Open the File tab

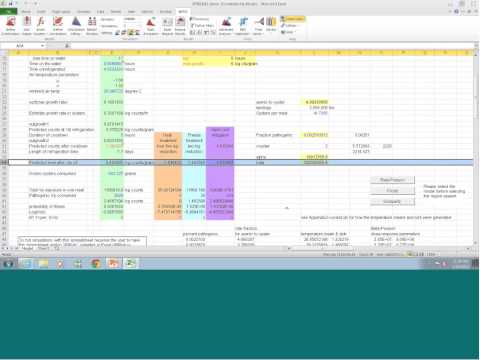9,12
